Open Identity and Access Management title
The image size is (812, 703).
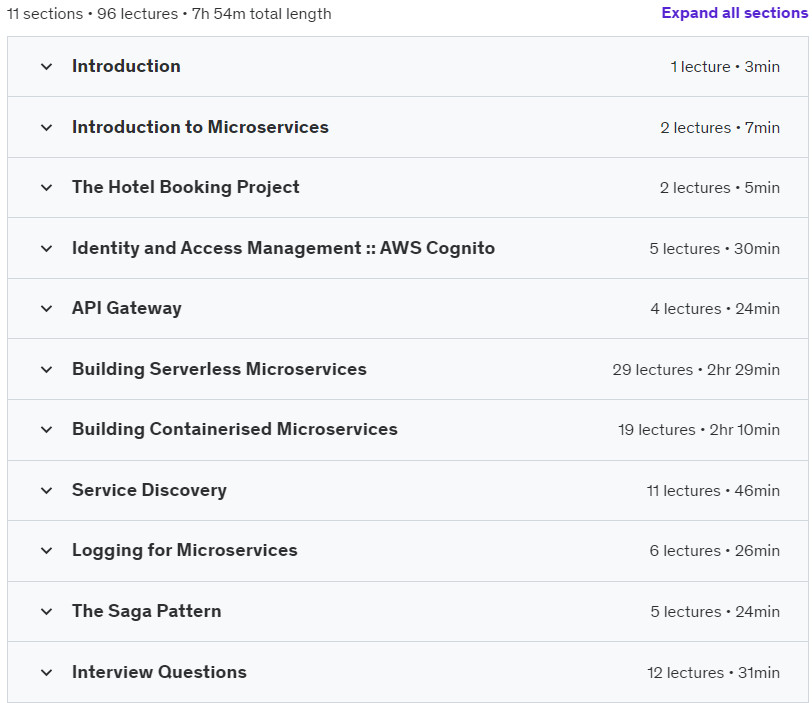(283, 248)
